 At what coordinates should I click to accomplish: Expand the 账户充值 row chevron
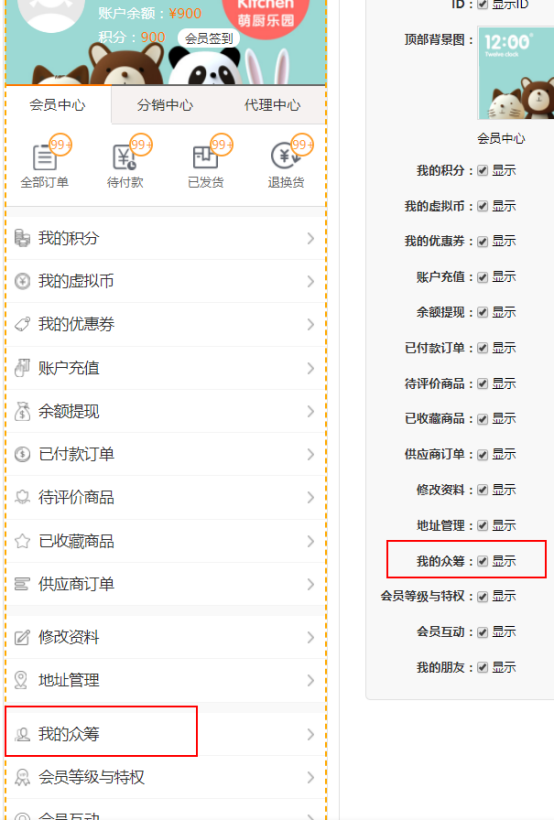(311, 368)
